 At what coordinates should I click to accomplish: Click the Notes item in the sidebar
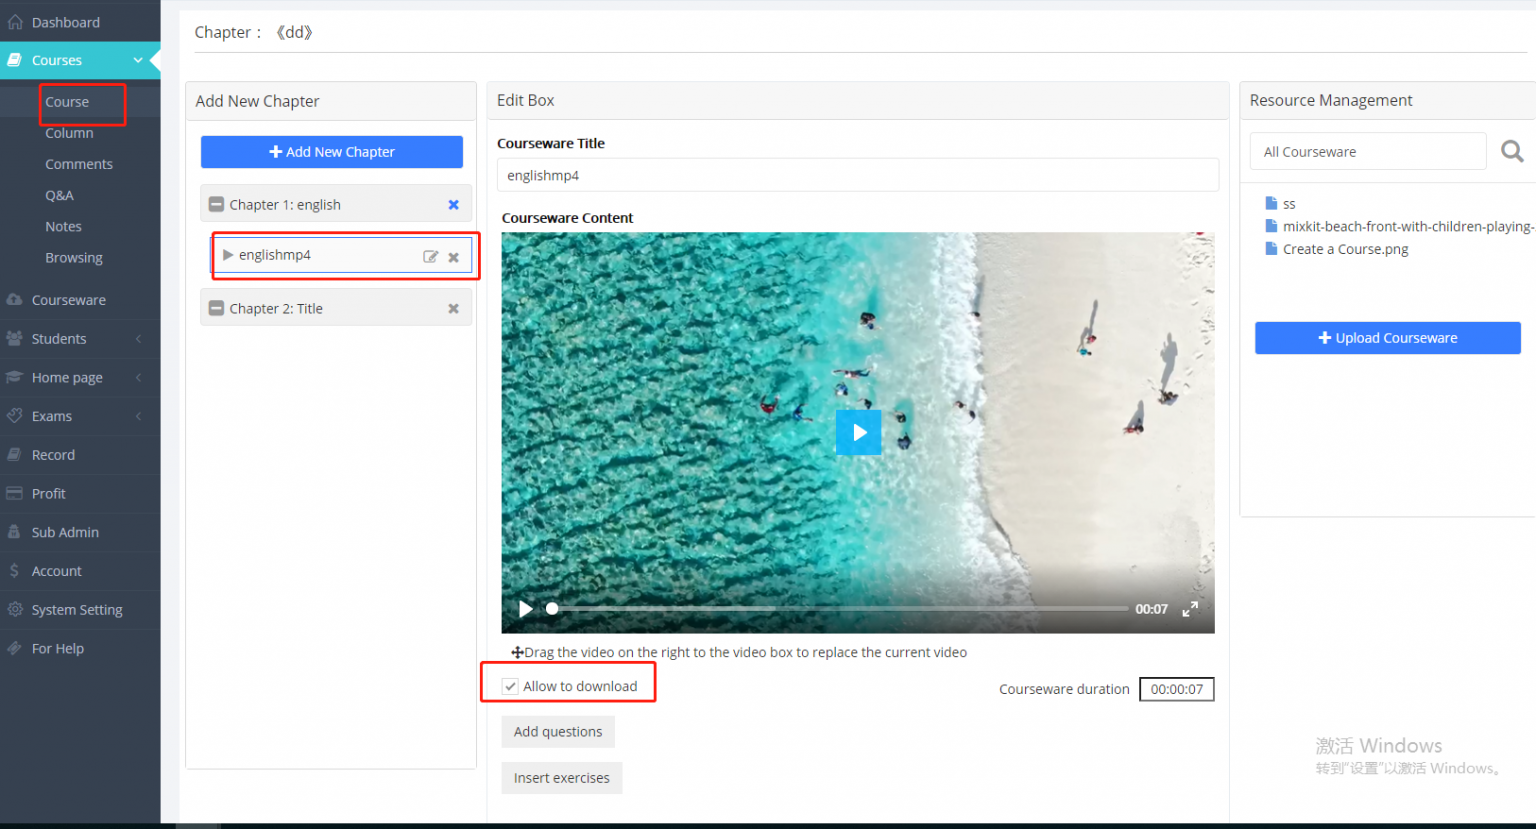[63, 226]
